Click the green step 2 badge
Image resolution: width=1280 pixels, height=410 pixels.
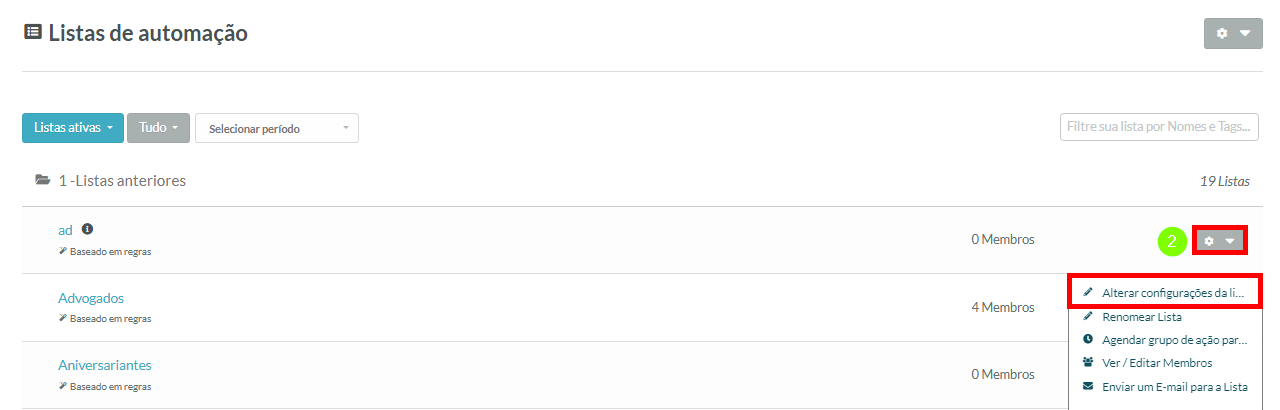pos(1172,241)
